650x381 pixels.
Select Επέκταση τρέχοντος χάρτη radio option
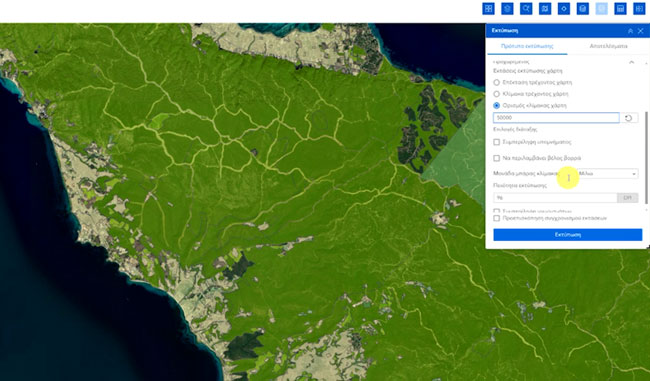click(496, 83)
